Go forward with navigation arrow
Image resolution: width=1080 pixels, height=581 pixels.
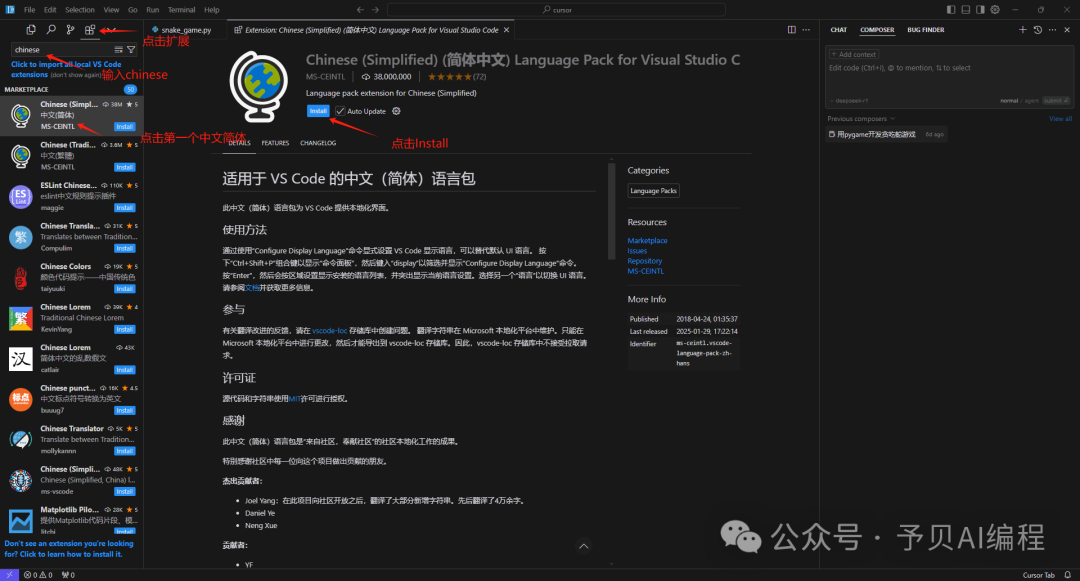point(375,10)
